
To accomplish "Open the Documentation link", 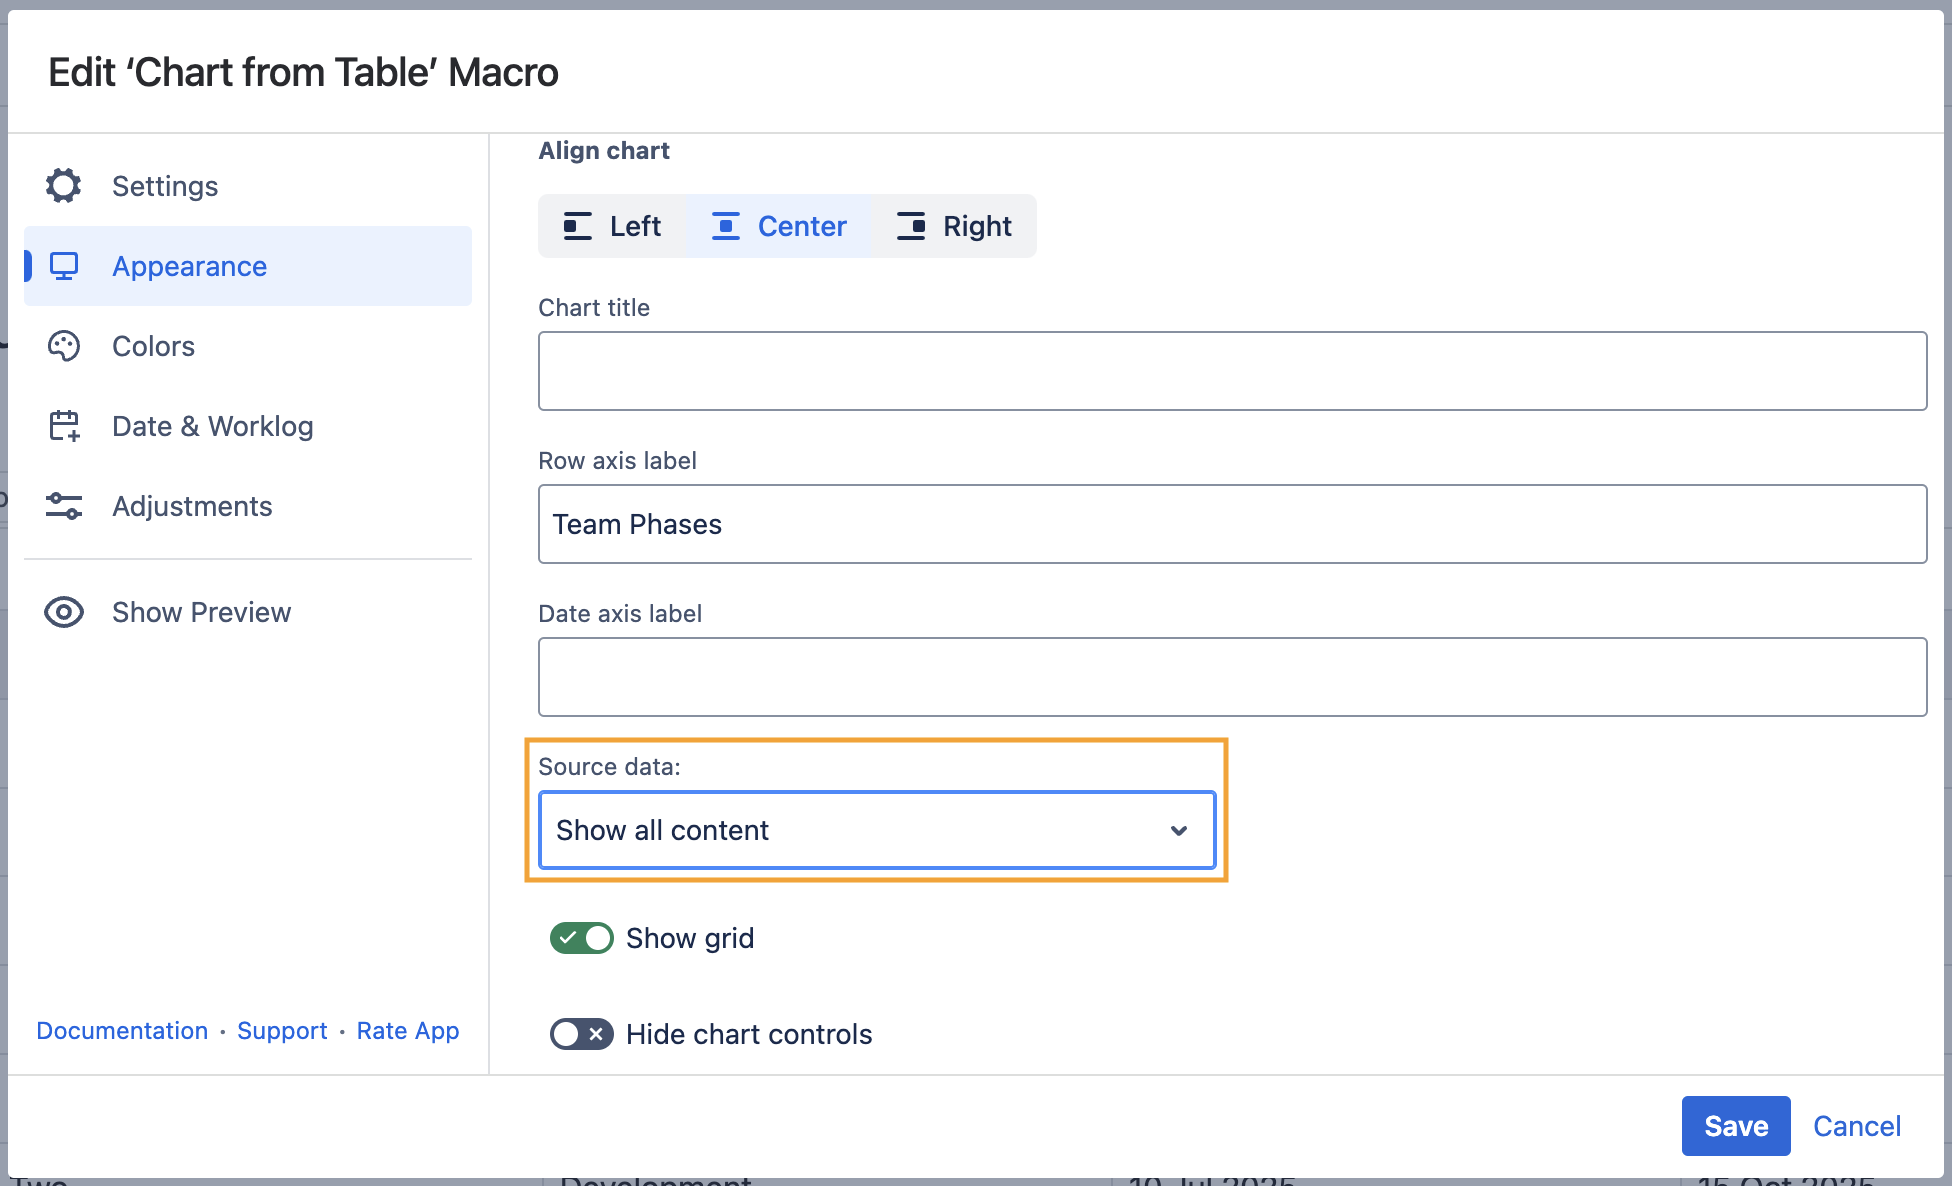I will [x=122, y=1030].
